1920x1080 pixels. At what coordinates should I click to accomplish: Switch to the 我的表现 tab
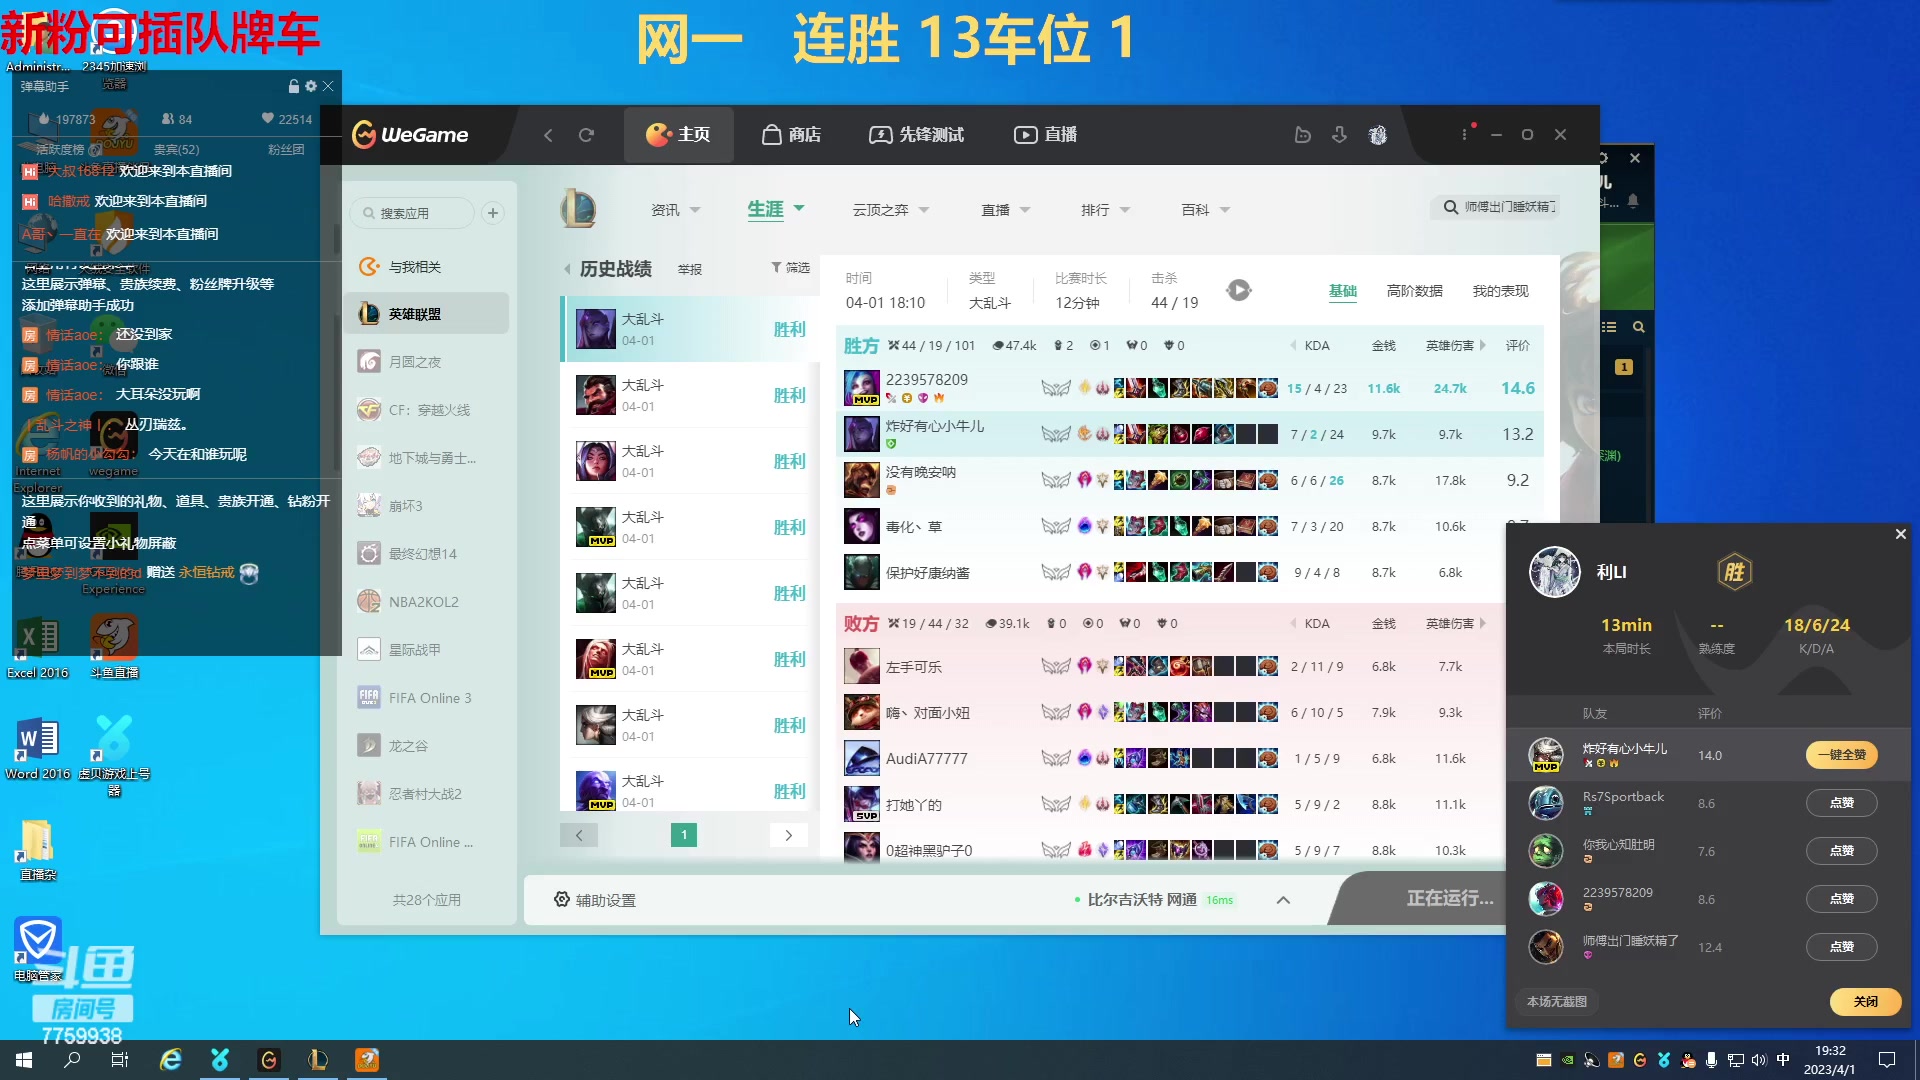coord(1500,291)
